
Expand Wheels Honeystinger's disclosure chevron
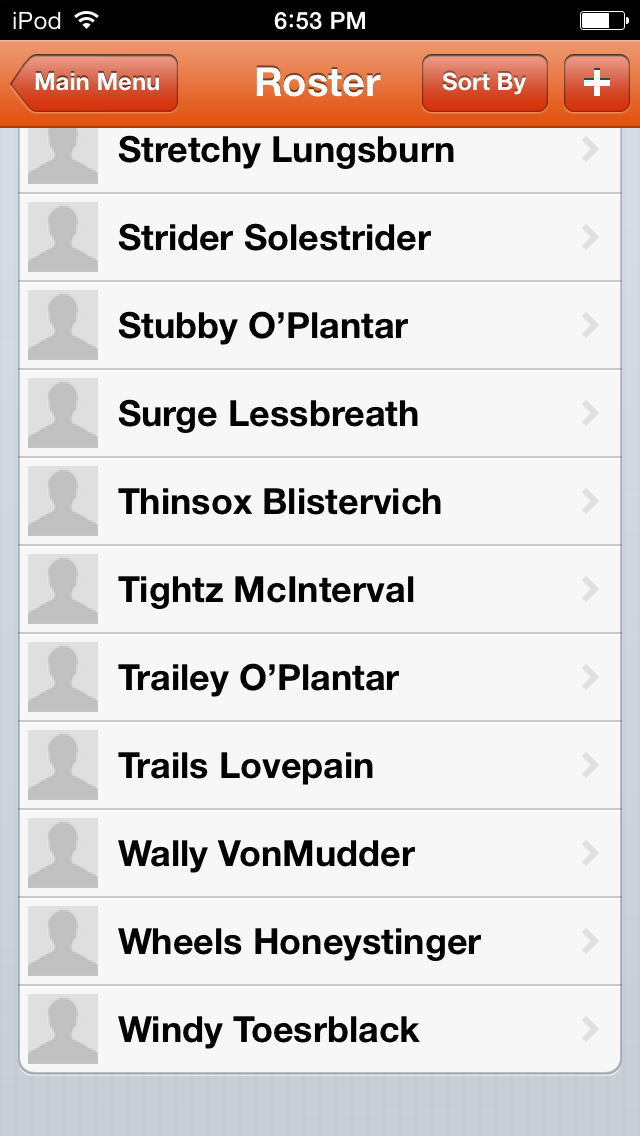(590, 942)
